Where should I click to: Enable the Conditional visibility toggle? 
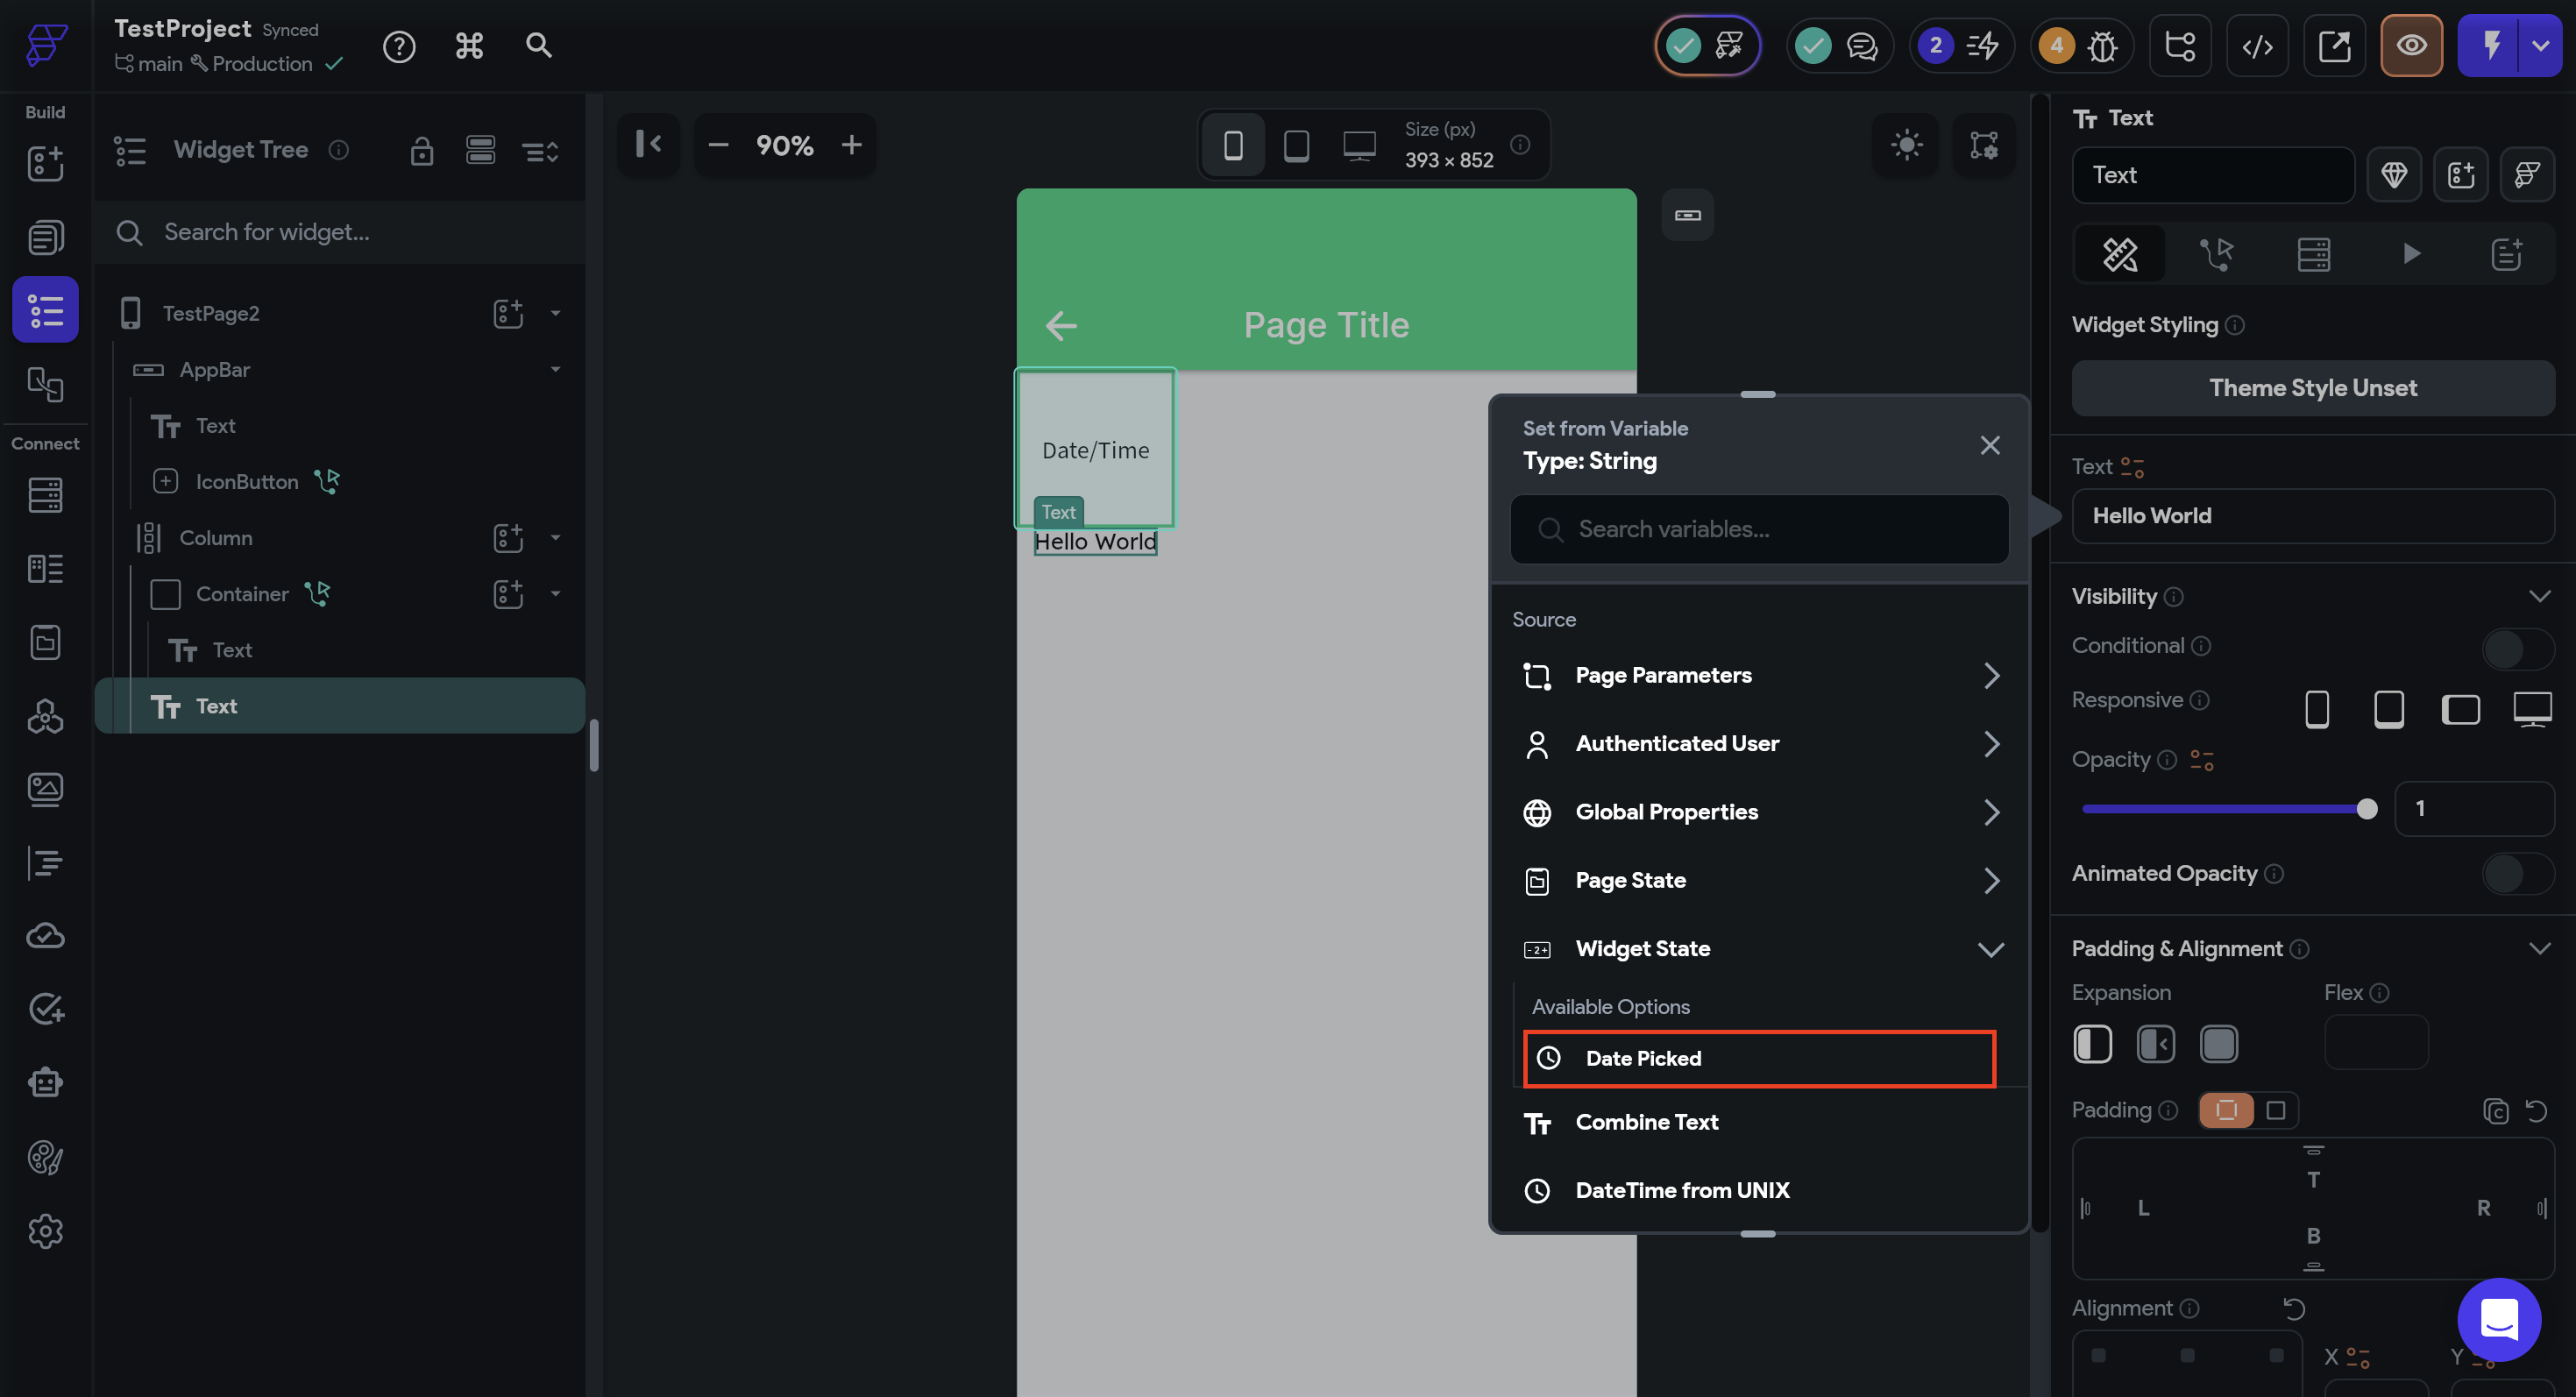click(2517, 648)
